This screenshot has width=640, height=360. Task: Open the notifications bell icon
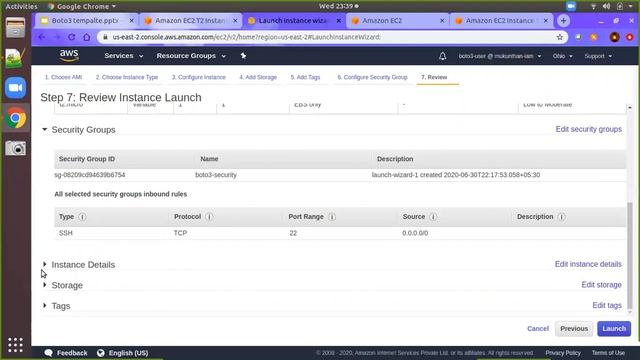[442, 56]
